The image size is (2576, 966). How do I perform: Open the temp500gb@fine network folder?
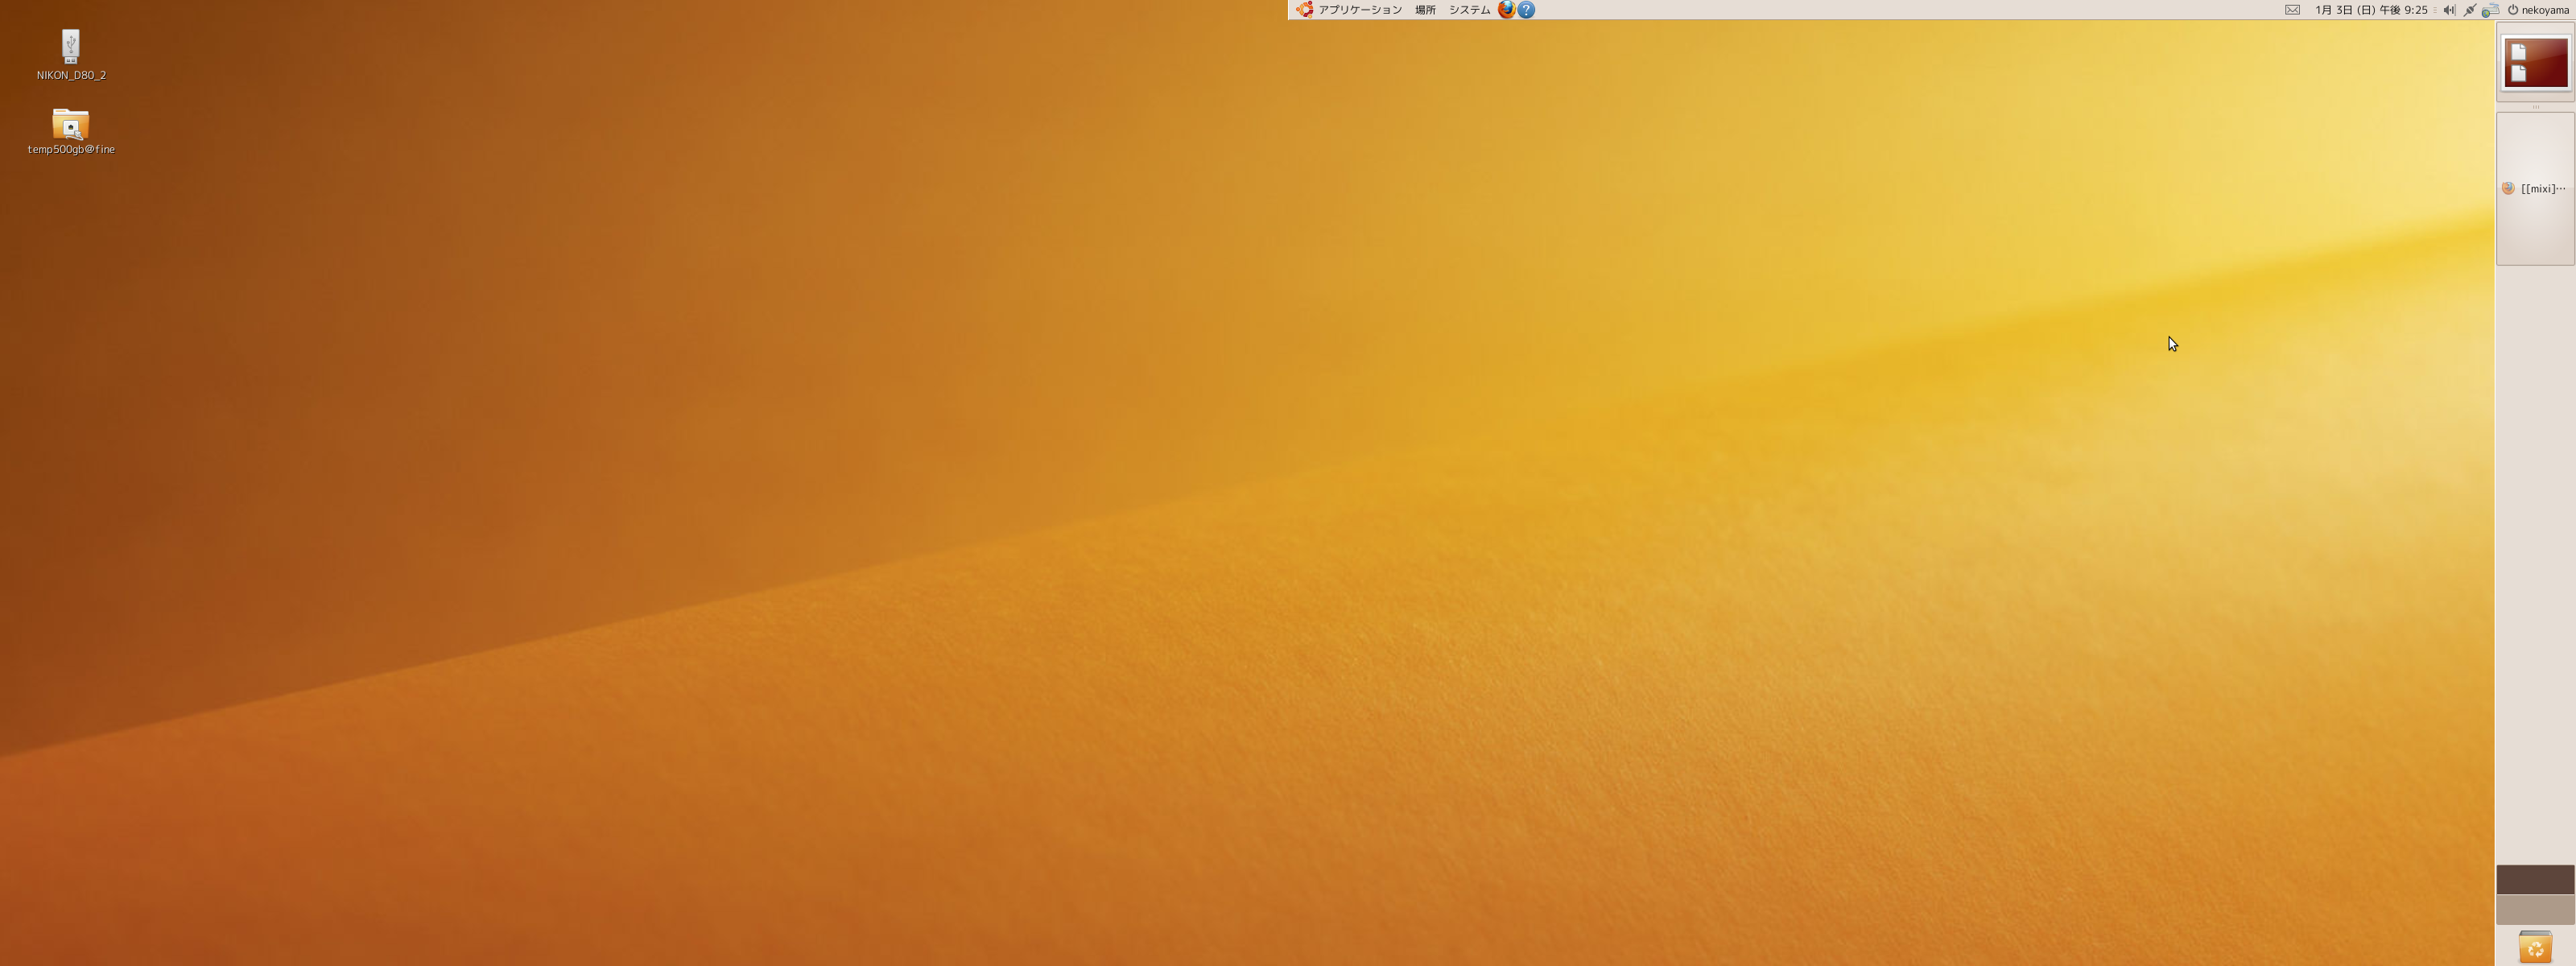point(70,124)
